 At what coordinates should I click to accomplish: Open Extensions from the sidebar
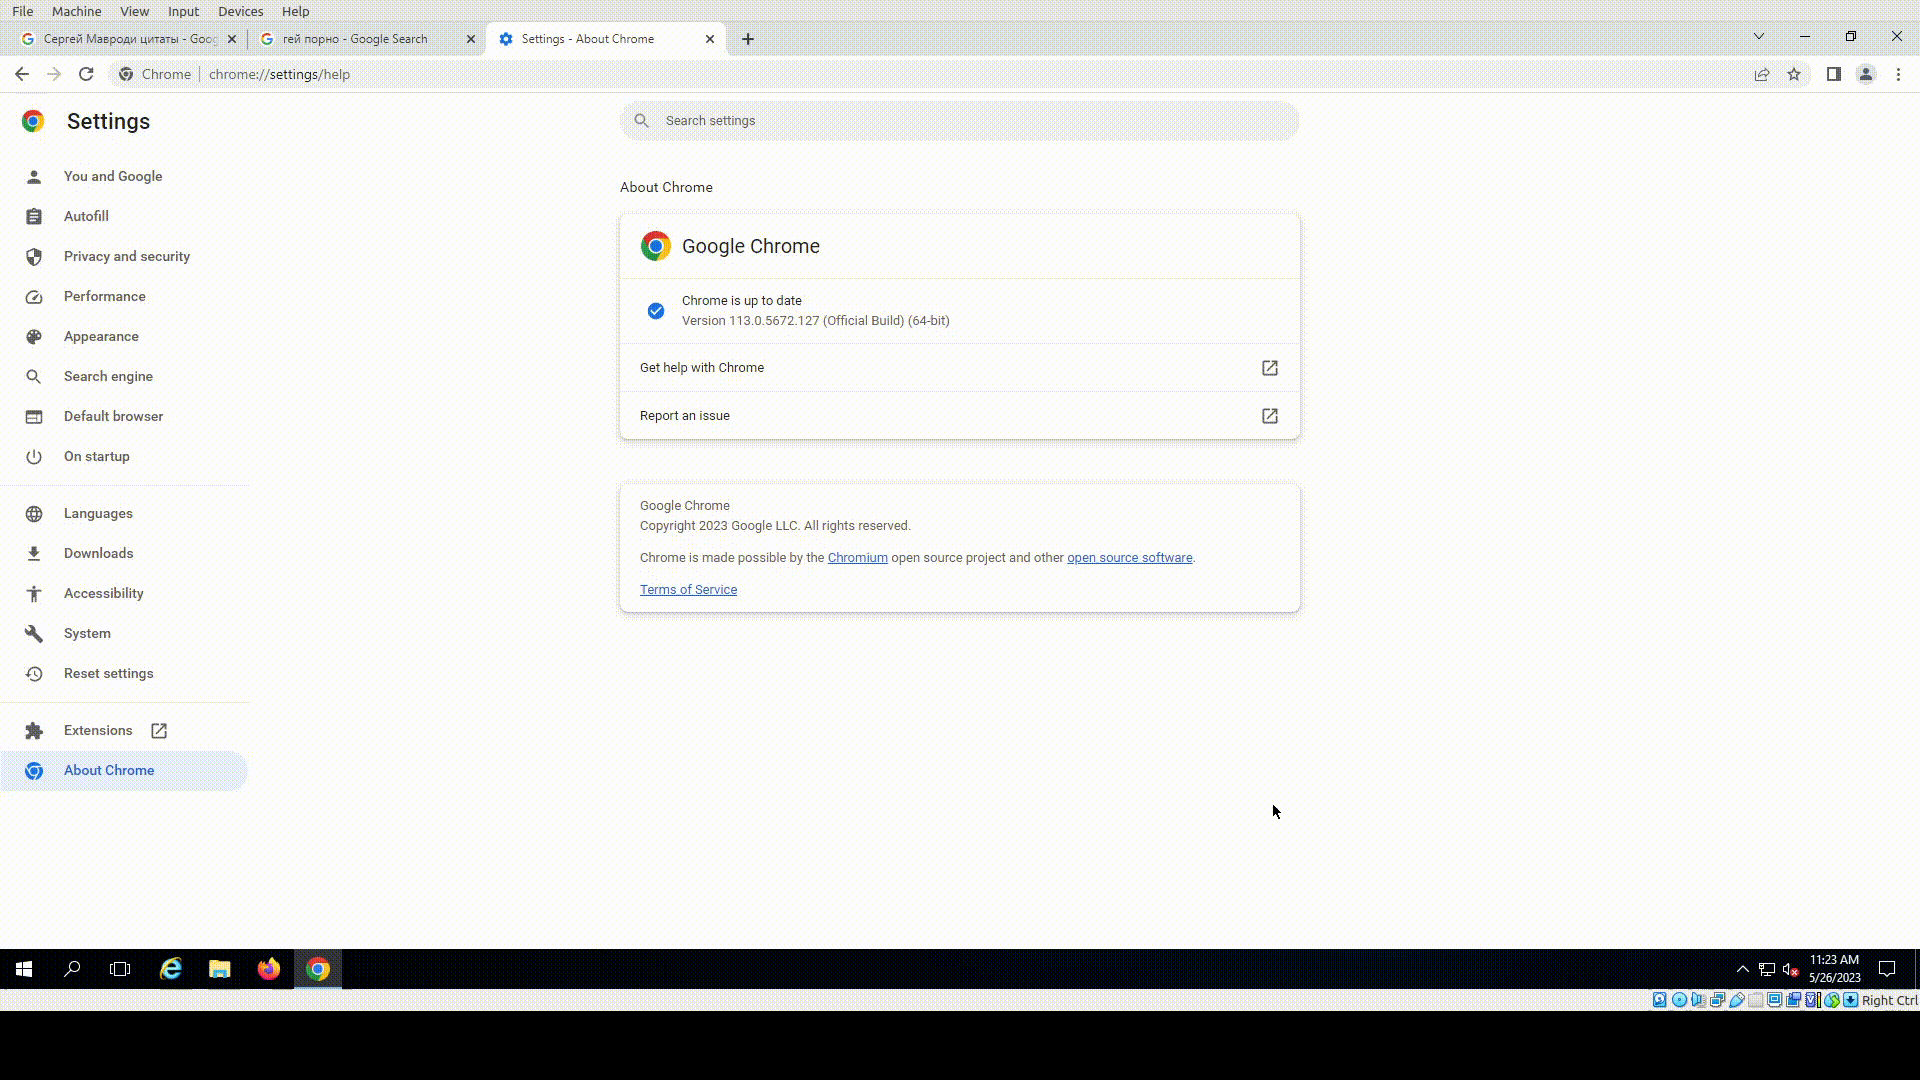pos(98,730)
